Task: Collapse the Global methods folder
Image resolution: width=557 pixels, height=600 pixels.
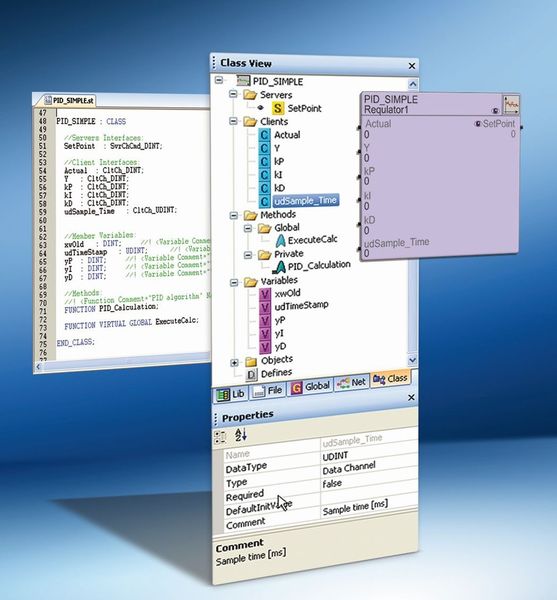Action: click(248, 228)
